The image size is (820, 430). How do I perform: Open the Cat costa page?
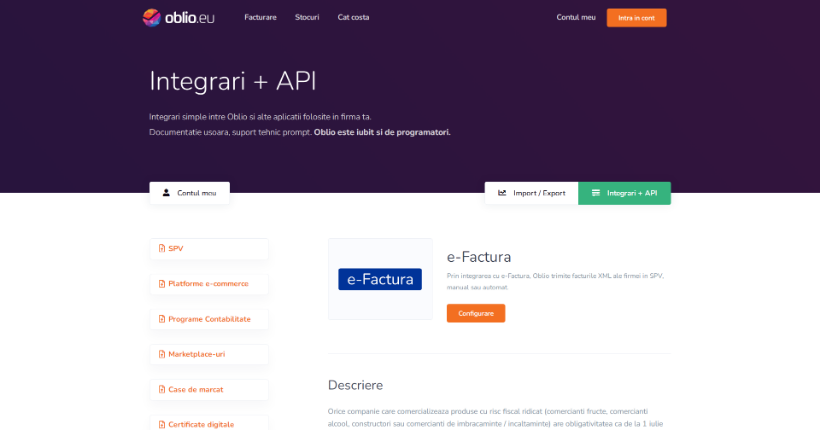click(354, 17)
